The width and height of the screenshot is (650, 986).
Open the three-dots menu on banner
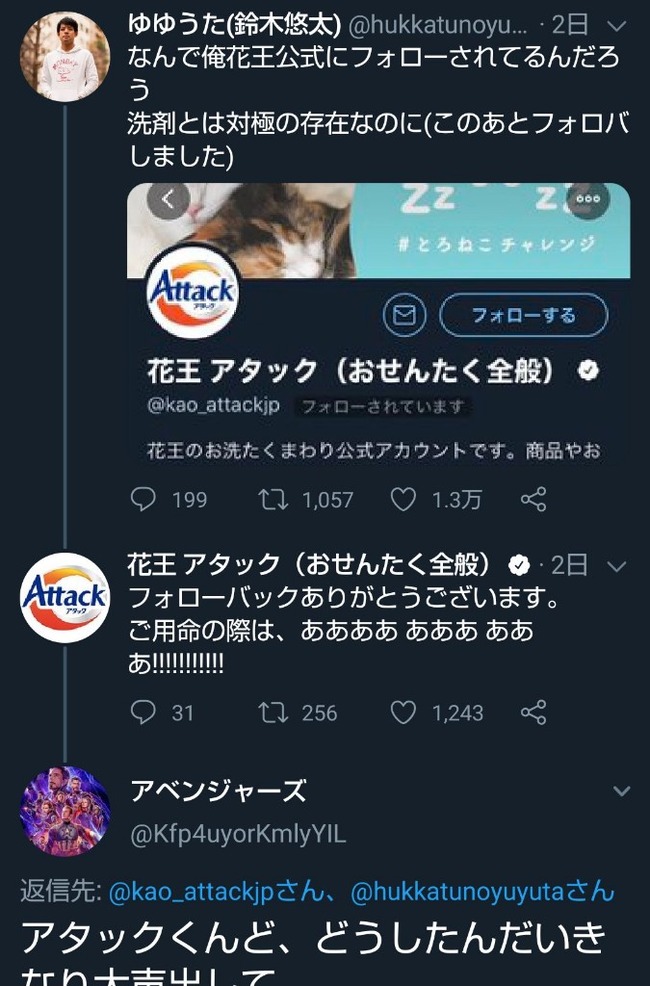(x=588, y=199)
